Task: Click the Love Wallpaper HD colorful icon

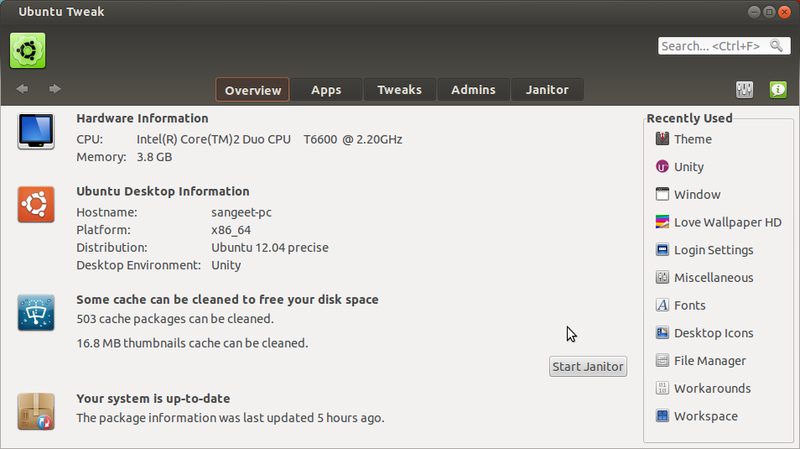Action: (662, 222)
